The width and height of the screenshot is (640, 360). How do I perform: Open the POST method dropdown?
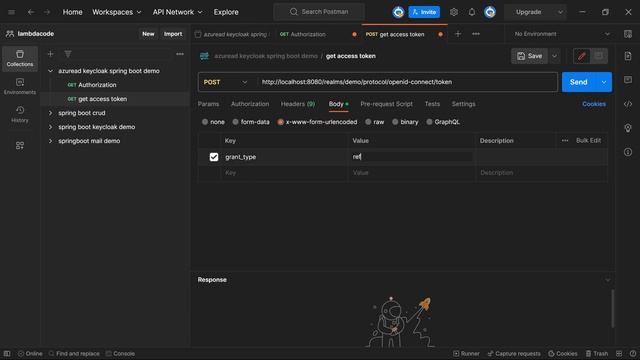coord(225,82)
